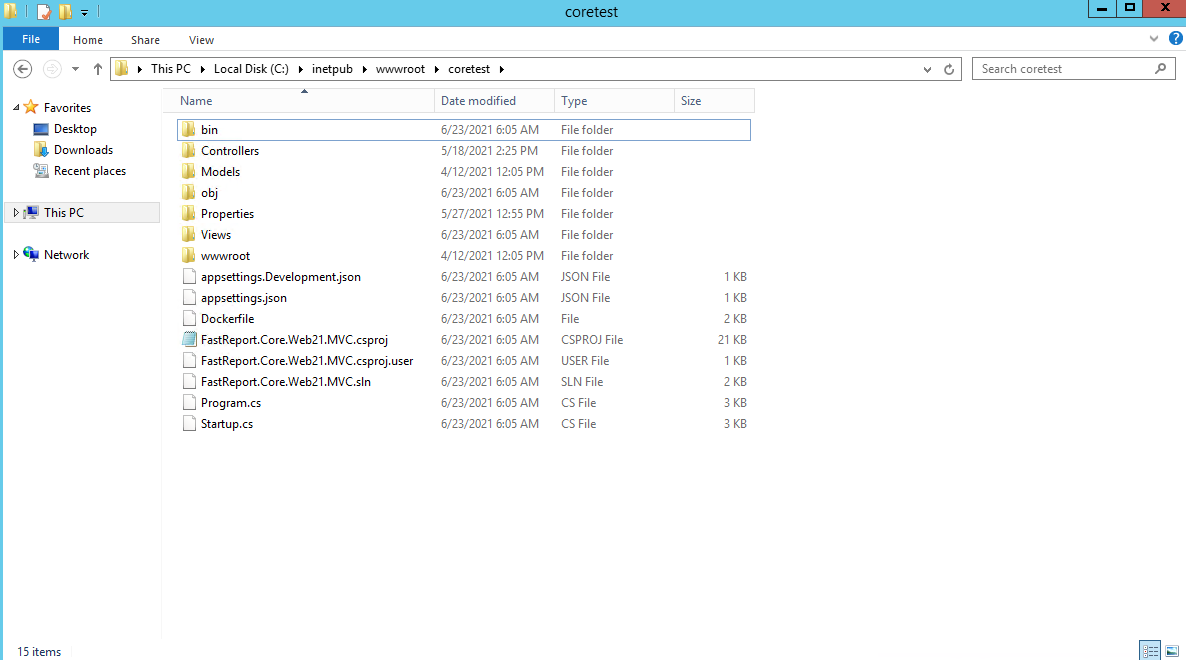The image size is (1186, 660).
Task: Click the Properties icon in quick access toolbar
Action: click(x=43, y=12)
